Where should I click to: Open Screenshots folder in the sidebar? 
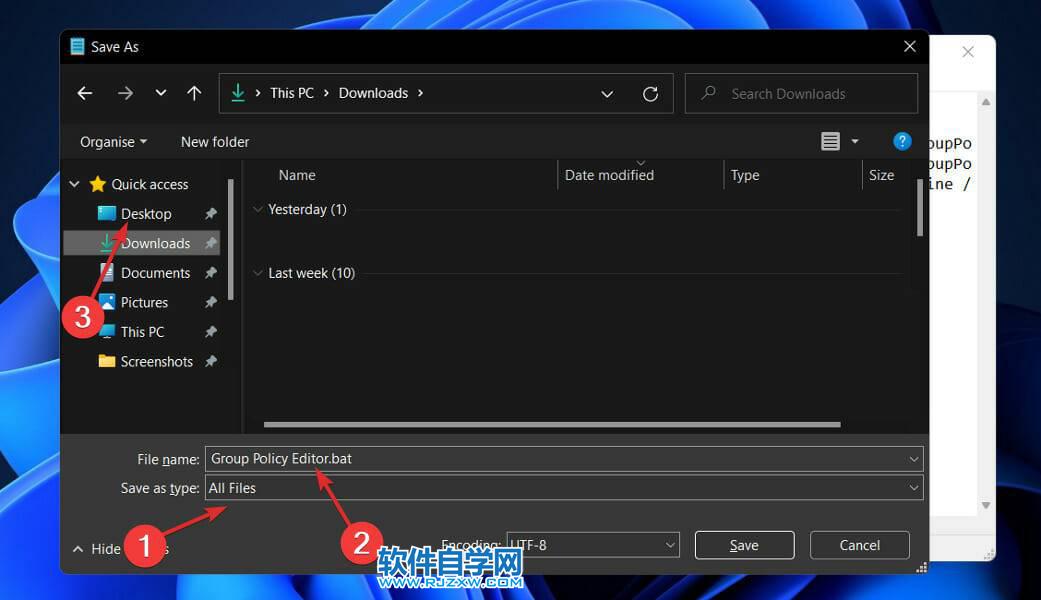coord(157,361)
